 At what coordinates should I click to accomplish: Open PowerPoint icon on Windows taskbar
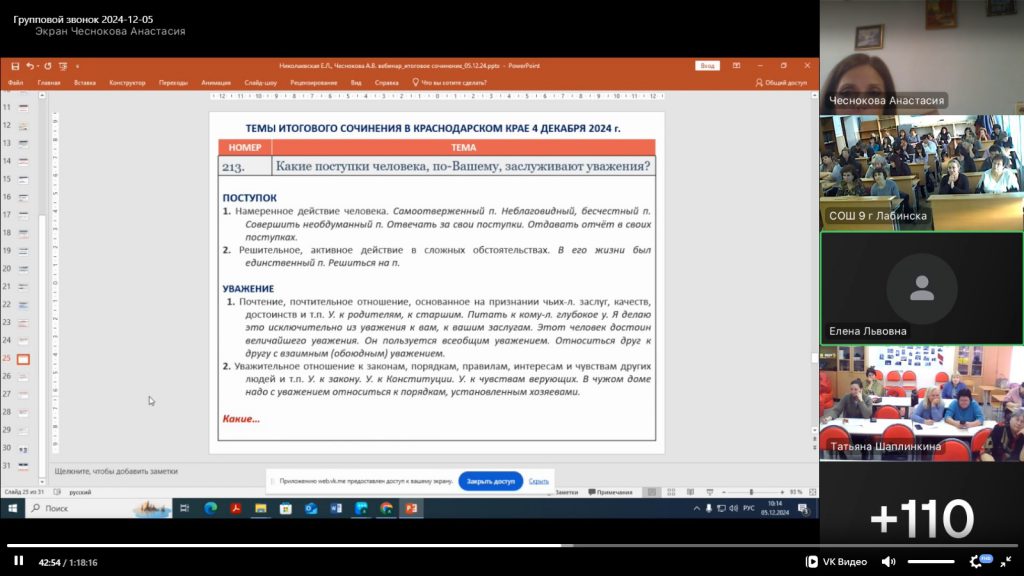click(411, 509)
